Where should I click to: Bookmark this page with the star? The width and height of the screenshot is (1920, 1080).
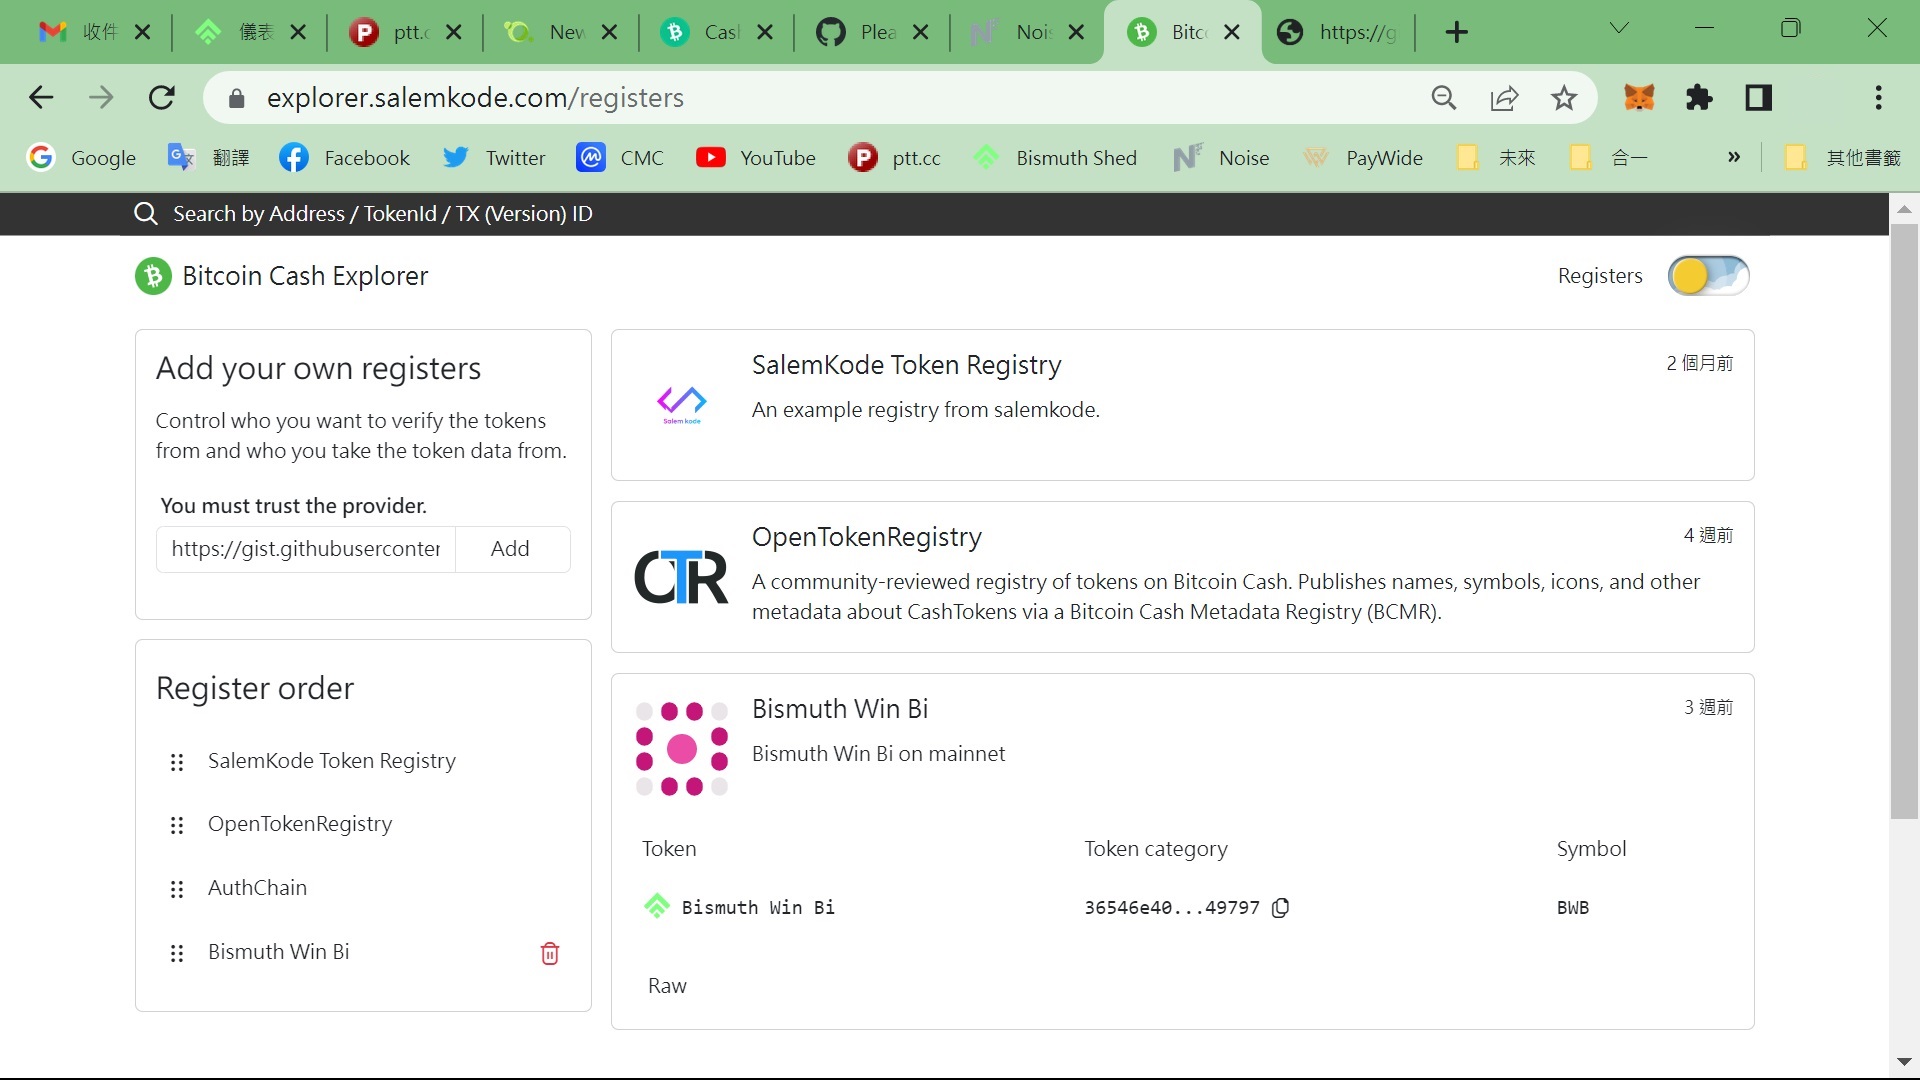1564,98
